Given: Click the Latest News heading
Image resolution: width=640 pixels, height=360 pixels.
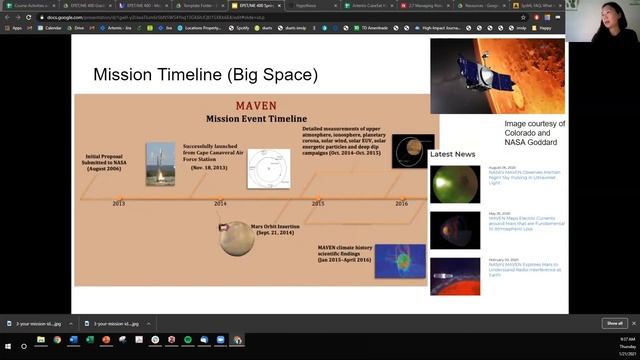Looking at the screenshot, I should tap(453, 154).
